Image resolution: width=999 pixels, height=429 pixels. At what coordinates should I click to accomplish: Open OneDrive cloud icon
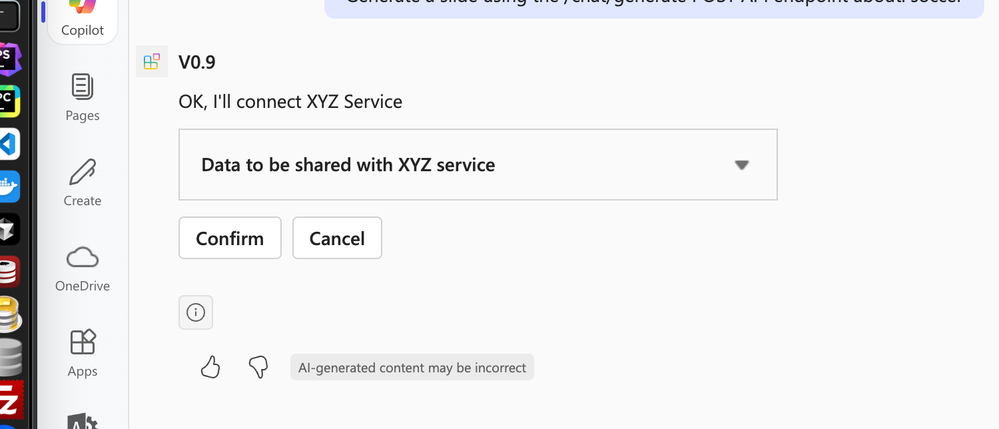82,268
